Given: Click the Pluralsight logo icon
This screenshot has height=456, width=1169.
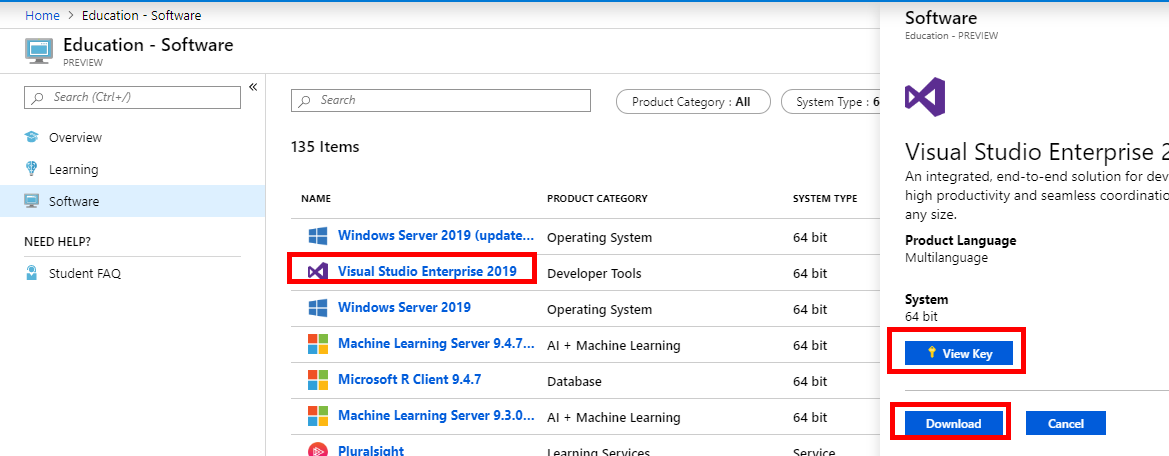Looking at the screenshot, I should [x=318, y=451].
